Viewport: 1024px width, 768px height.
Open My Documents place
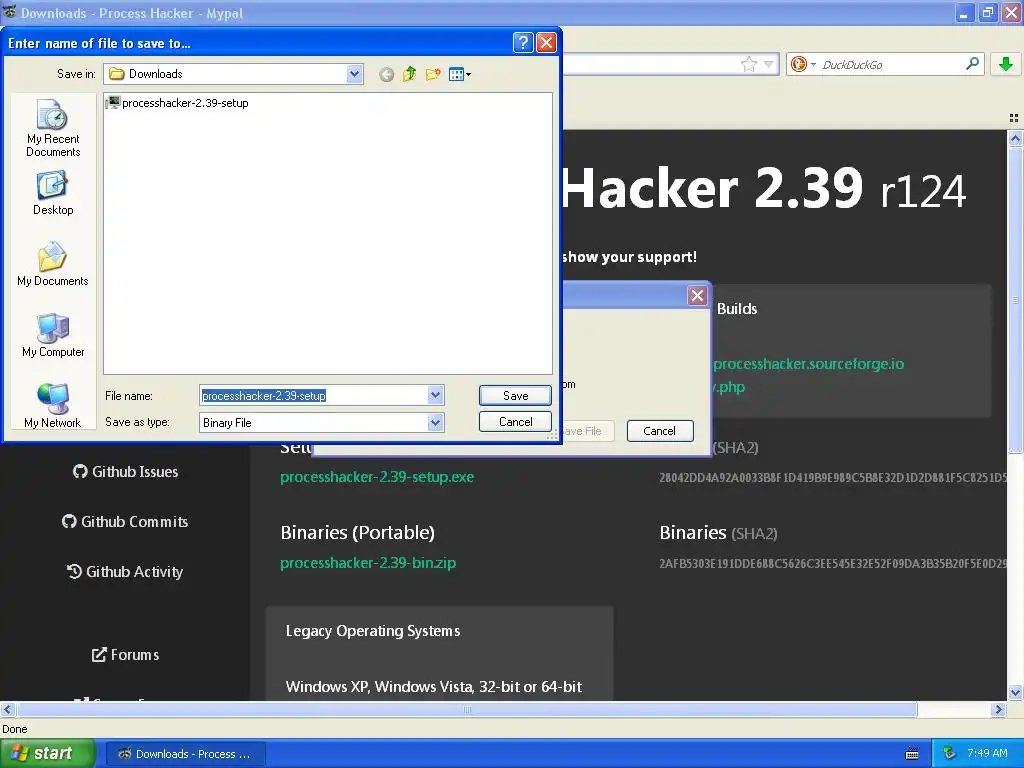coord(53,264)
